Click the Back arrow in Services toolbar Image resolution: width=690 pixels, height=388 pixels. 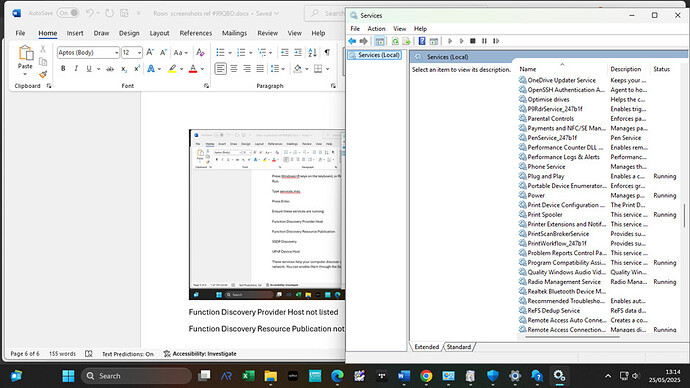coord(352,41)
